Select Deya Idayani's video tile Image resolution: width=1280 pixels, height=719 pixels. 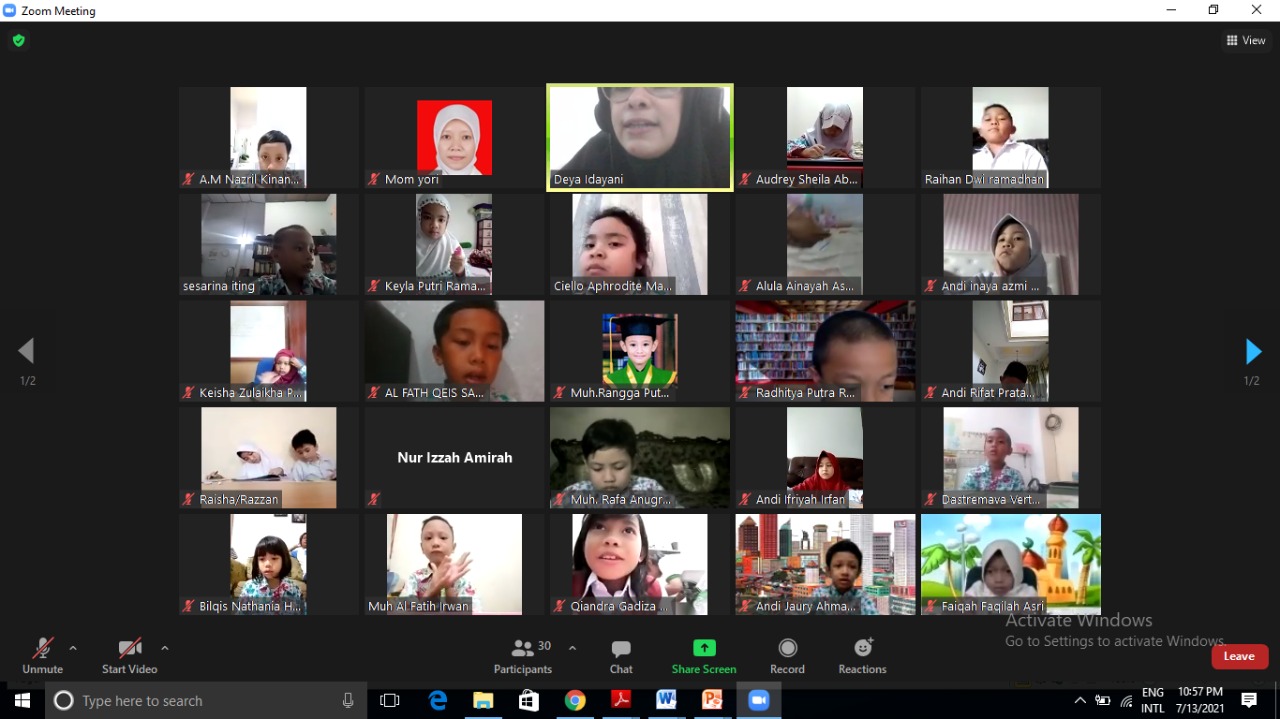click(640, 137)
